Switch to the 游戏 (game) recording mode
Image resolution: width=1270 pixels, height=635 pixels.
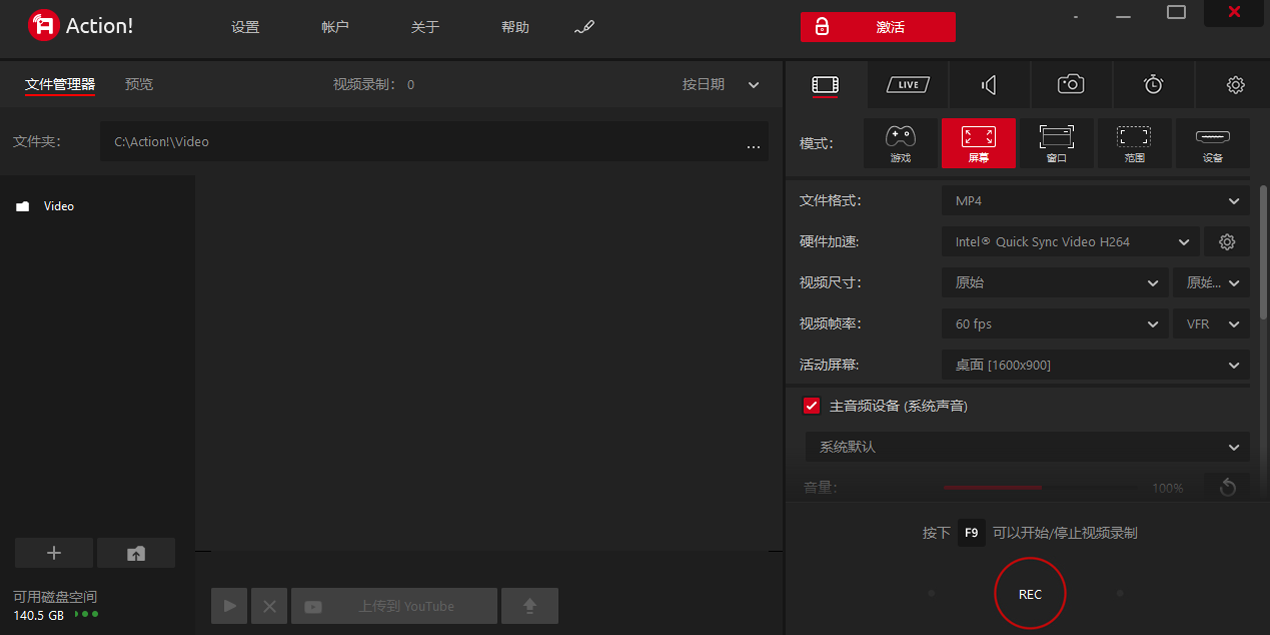(900, 143)
